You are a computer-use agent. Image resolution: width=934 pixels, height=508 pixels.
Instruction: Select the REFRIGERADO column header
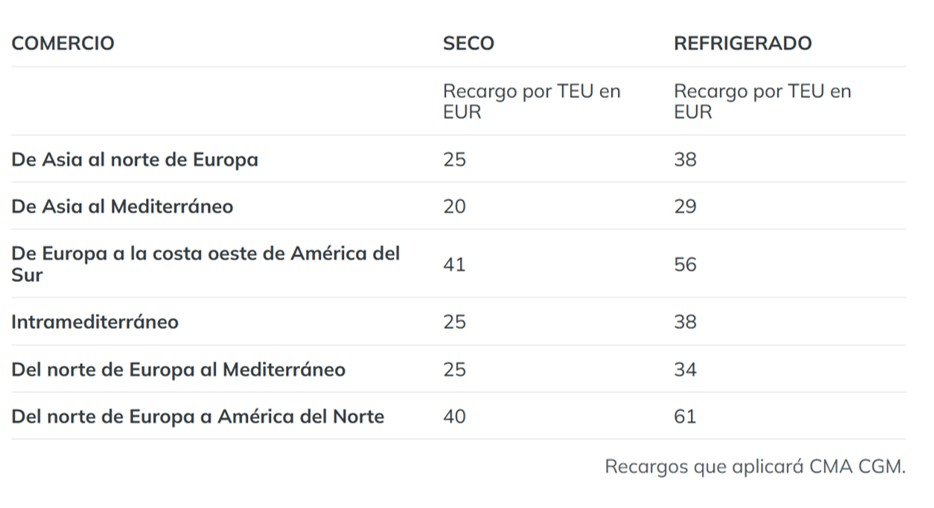[x=742, y=43]
